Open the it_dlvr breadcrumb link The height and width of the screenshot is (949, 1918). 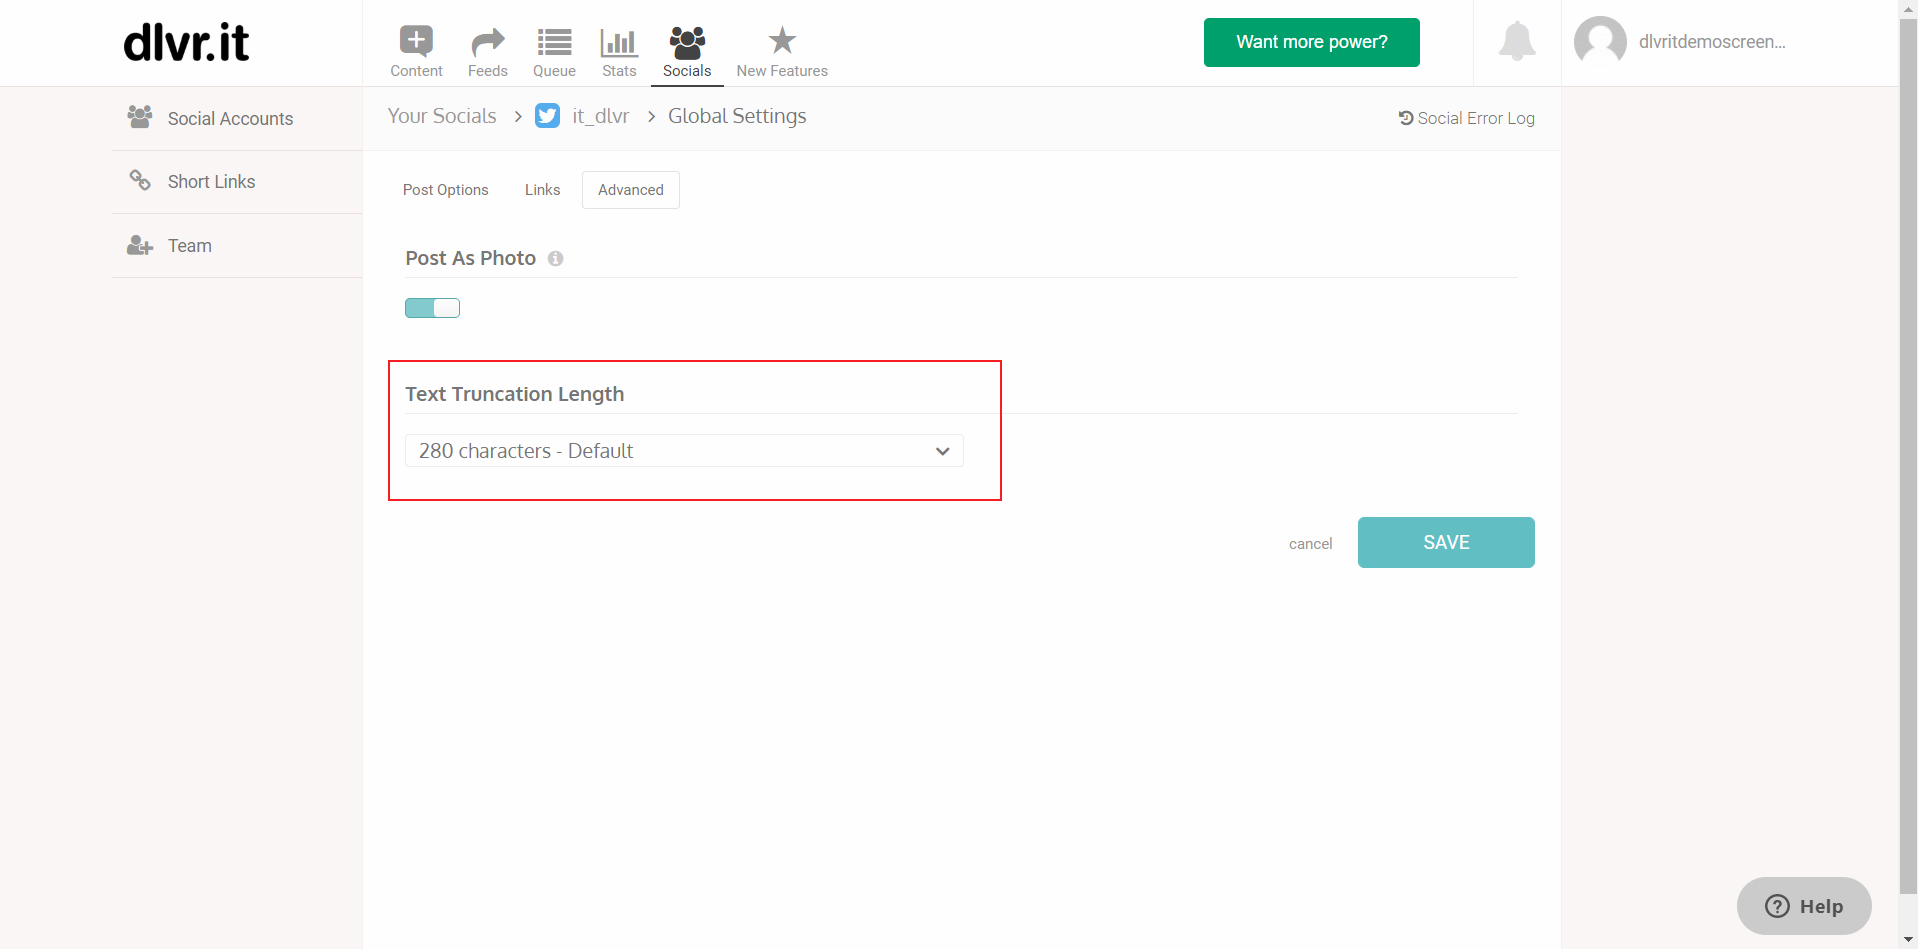point(600,116)
